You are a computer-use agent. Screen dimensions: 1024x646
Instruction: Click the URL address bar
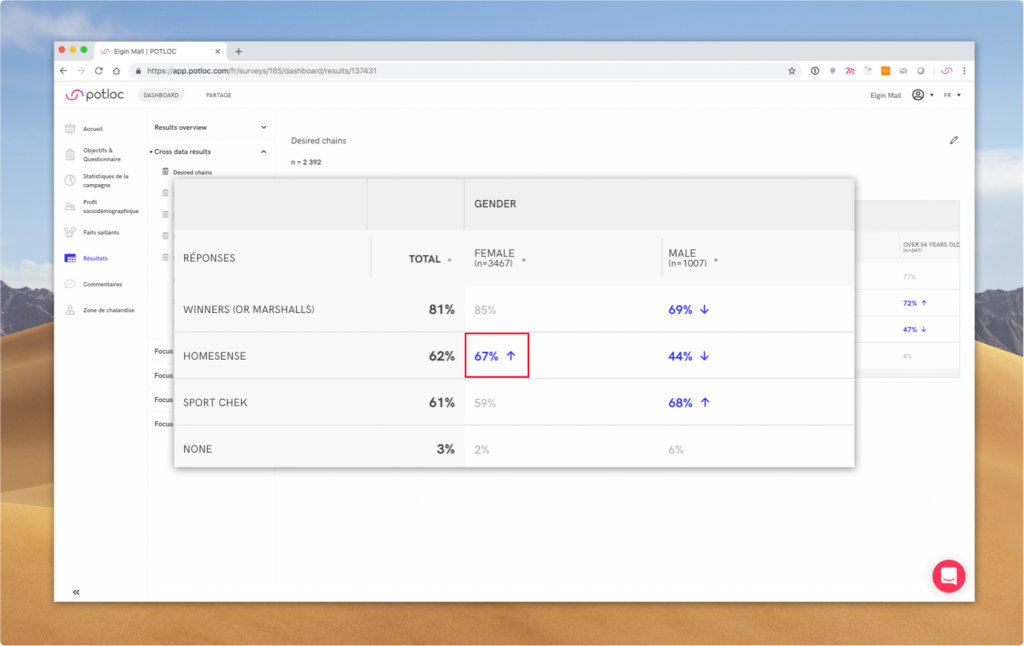[457, 71]
